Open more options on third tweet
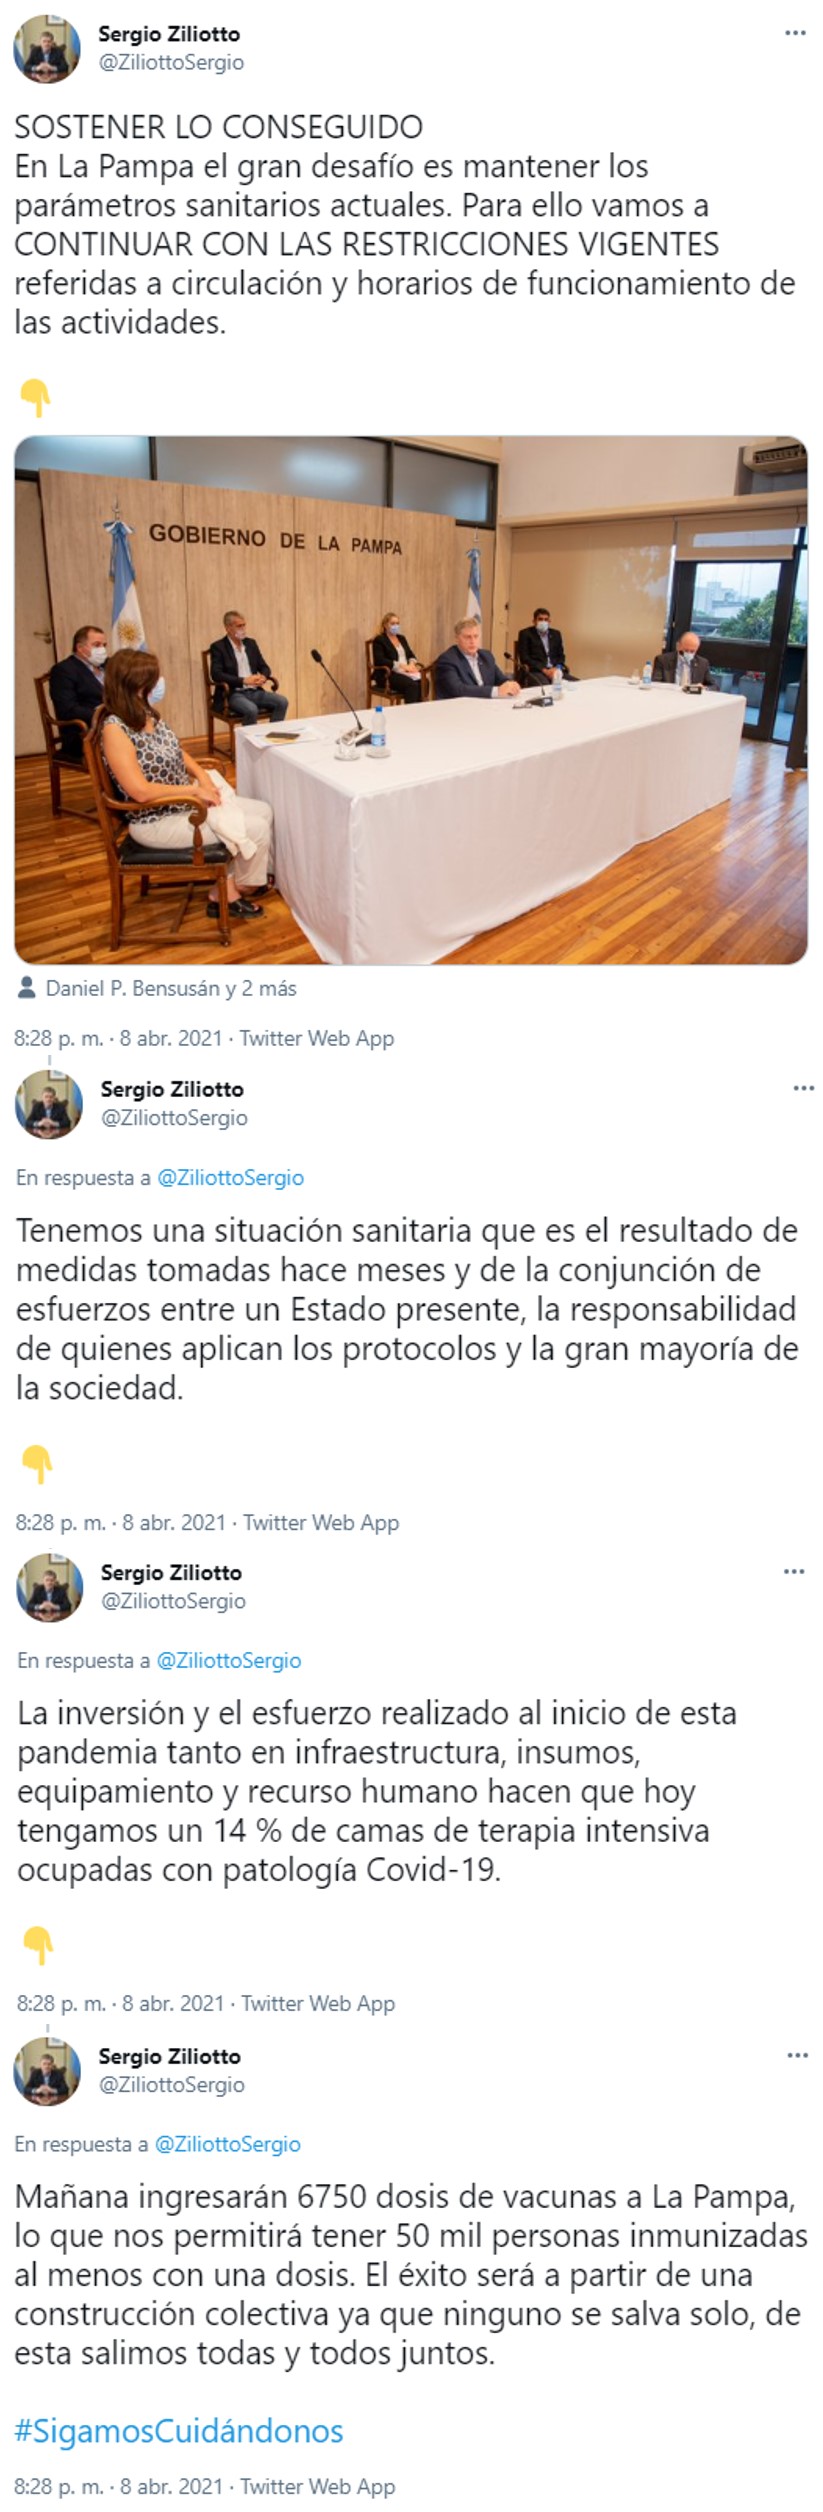Viewport: 823px width, 2512px height. (x=794, y=1571)
